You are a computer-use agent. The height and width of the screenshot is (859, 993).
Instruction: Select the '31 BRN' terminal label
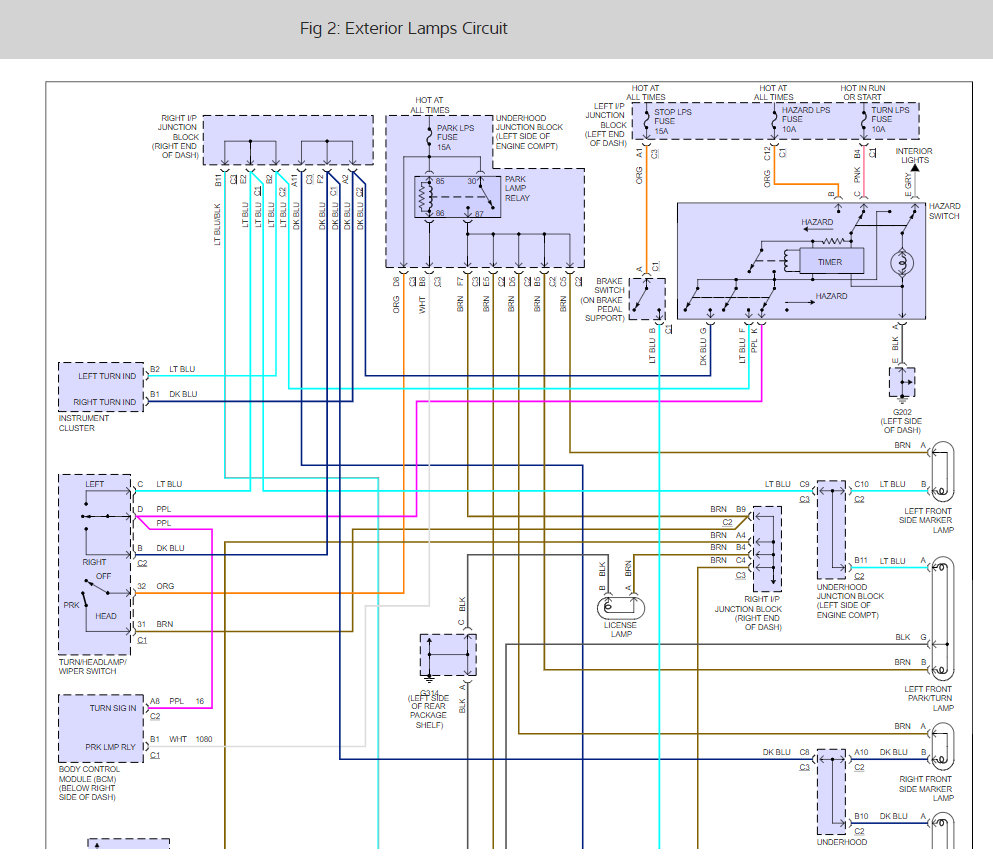click(x=155, y=625)
